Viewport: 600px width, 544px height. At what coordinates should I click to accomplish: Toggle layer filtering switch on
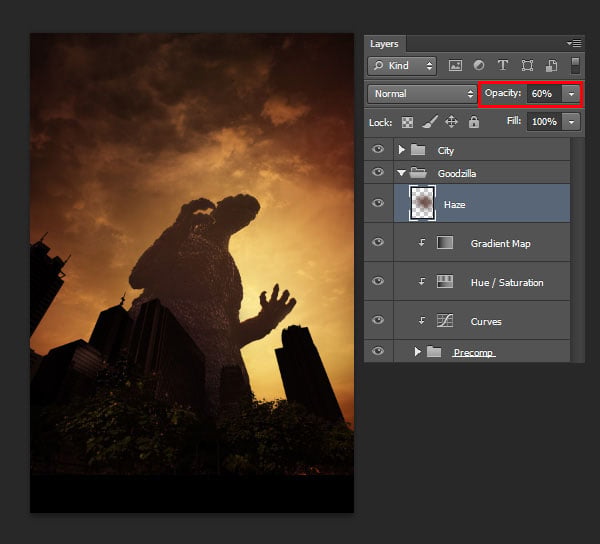pos(575,66)
